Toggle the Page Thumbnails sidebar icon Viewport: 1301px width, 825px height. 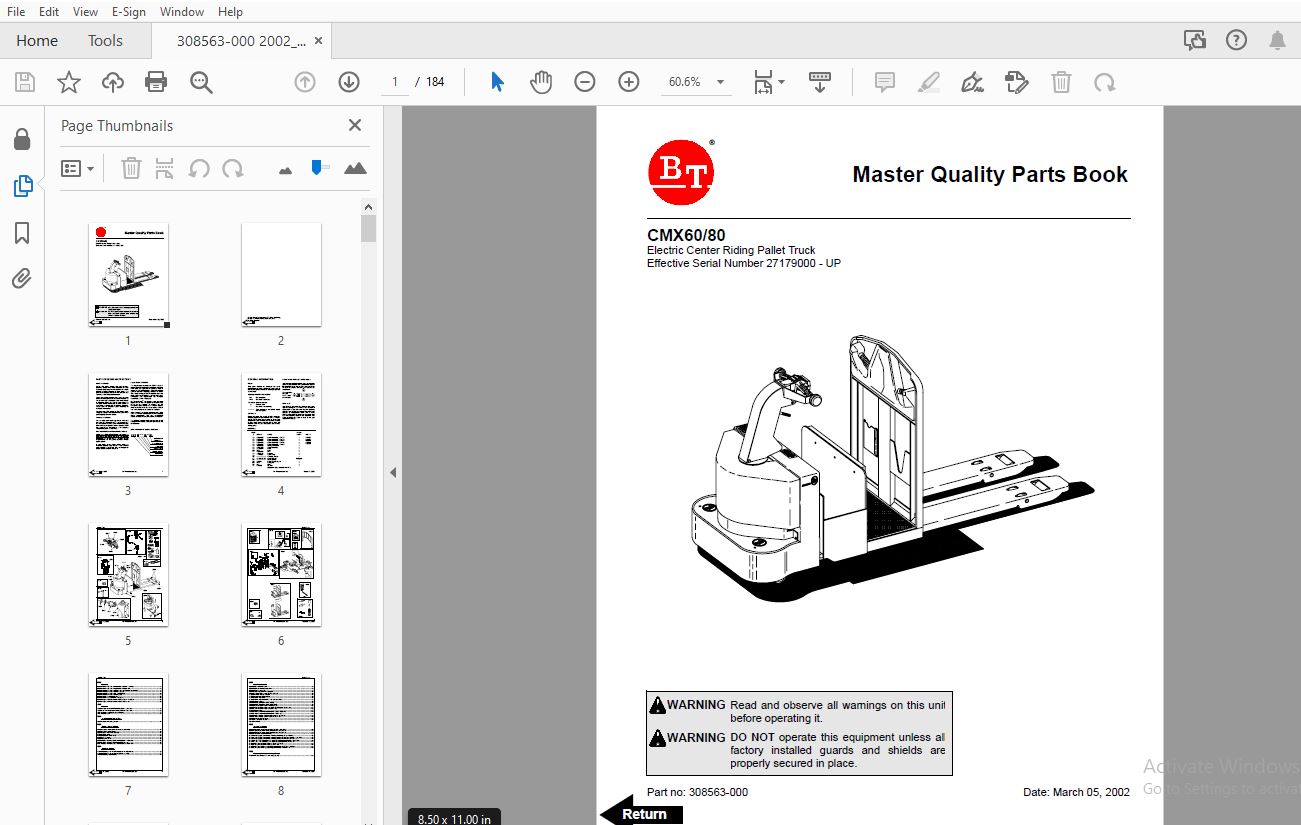pos(22,186)
